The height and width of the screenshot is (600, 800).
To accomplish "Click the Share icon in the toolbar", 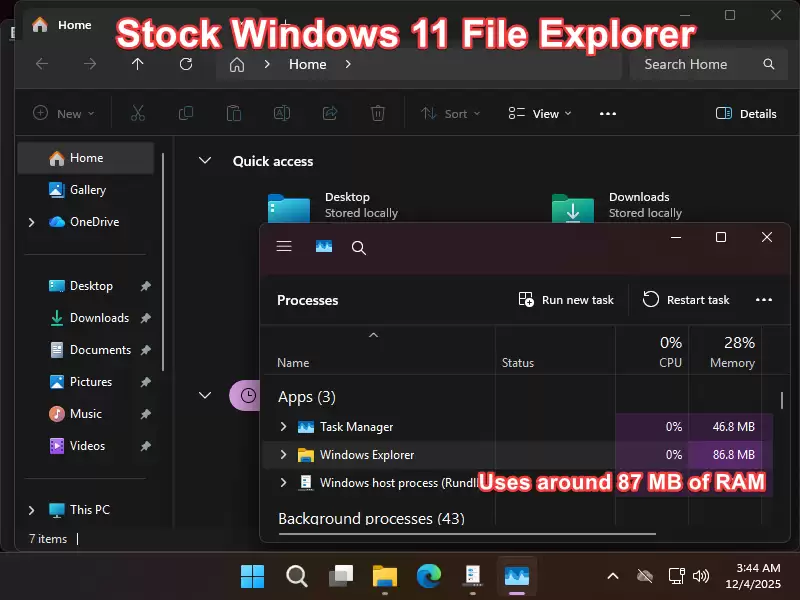I will click(329, 113).
